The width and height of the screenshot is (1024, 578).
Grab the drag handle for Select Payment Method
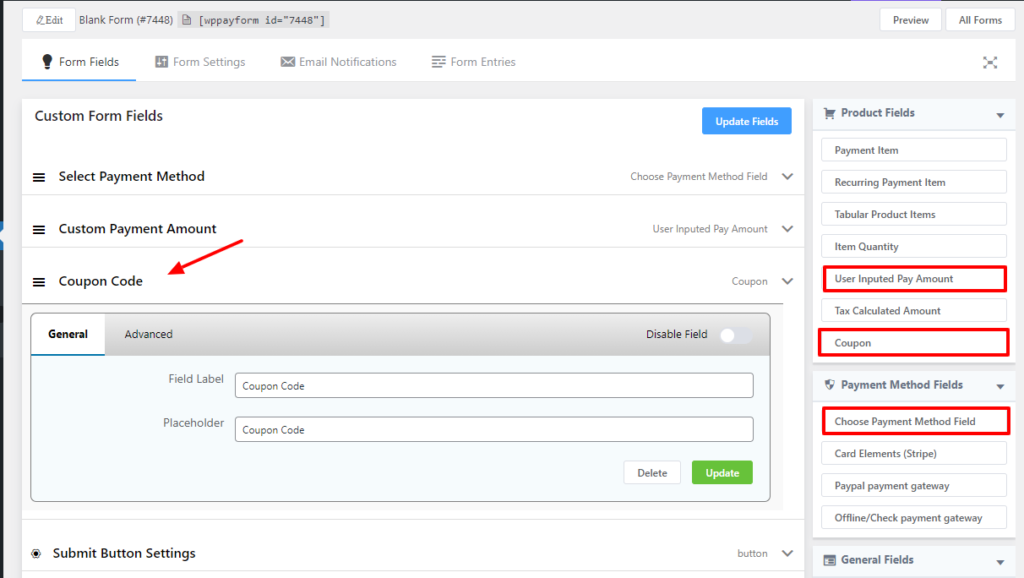coord(39,177)
